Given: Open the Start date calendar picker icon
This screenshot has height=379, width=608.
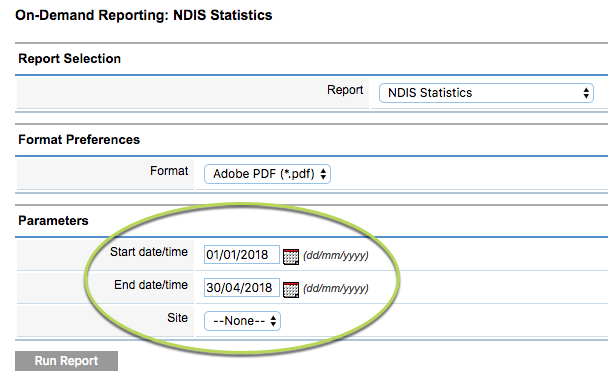Looking at the screenshot, I should pos(291,256).
